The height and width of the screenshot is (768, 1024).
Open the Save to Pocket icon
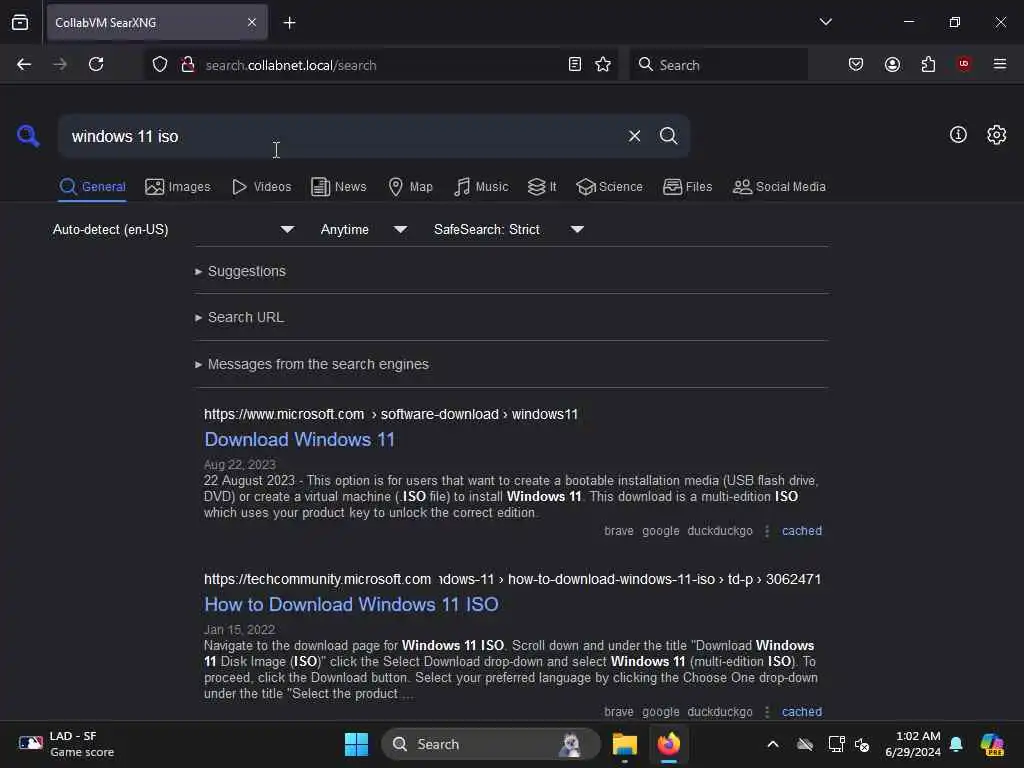[x=856, y=64]
